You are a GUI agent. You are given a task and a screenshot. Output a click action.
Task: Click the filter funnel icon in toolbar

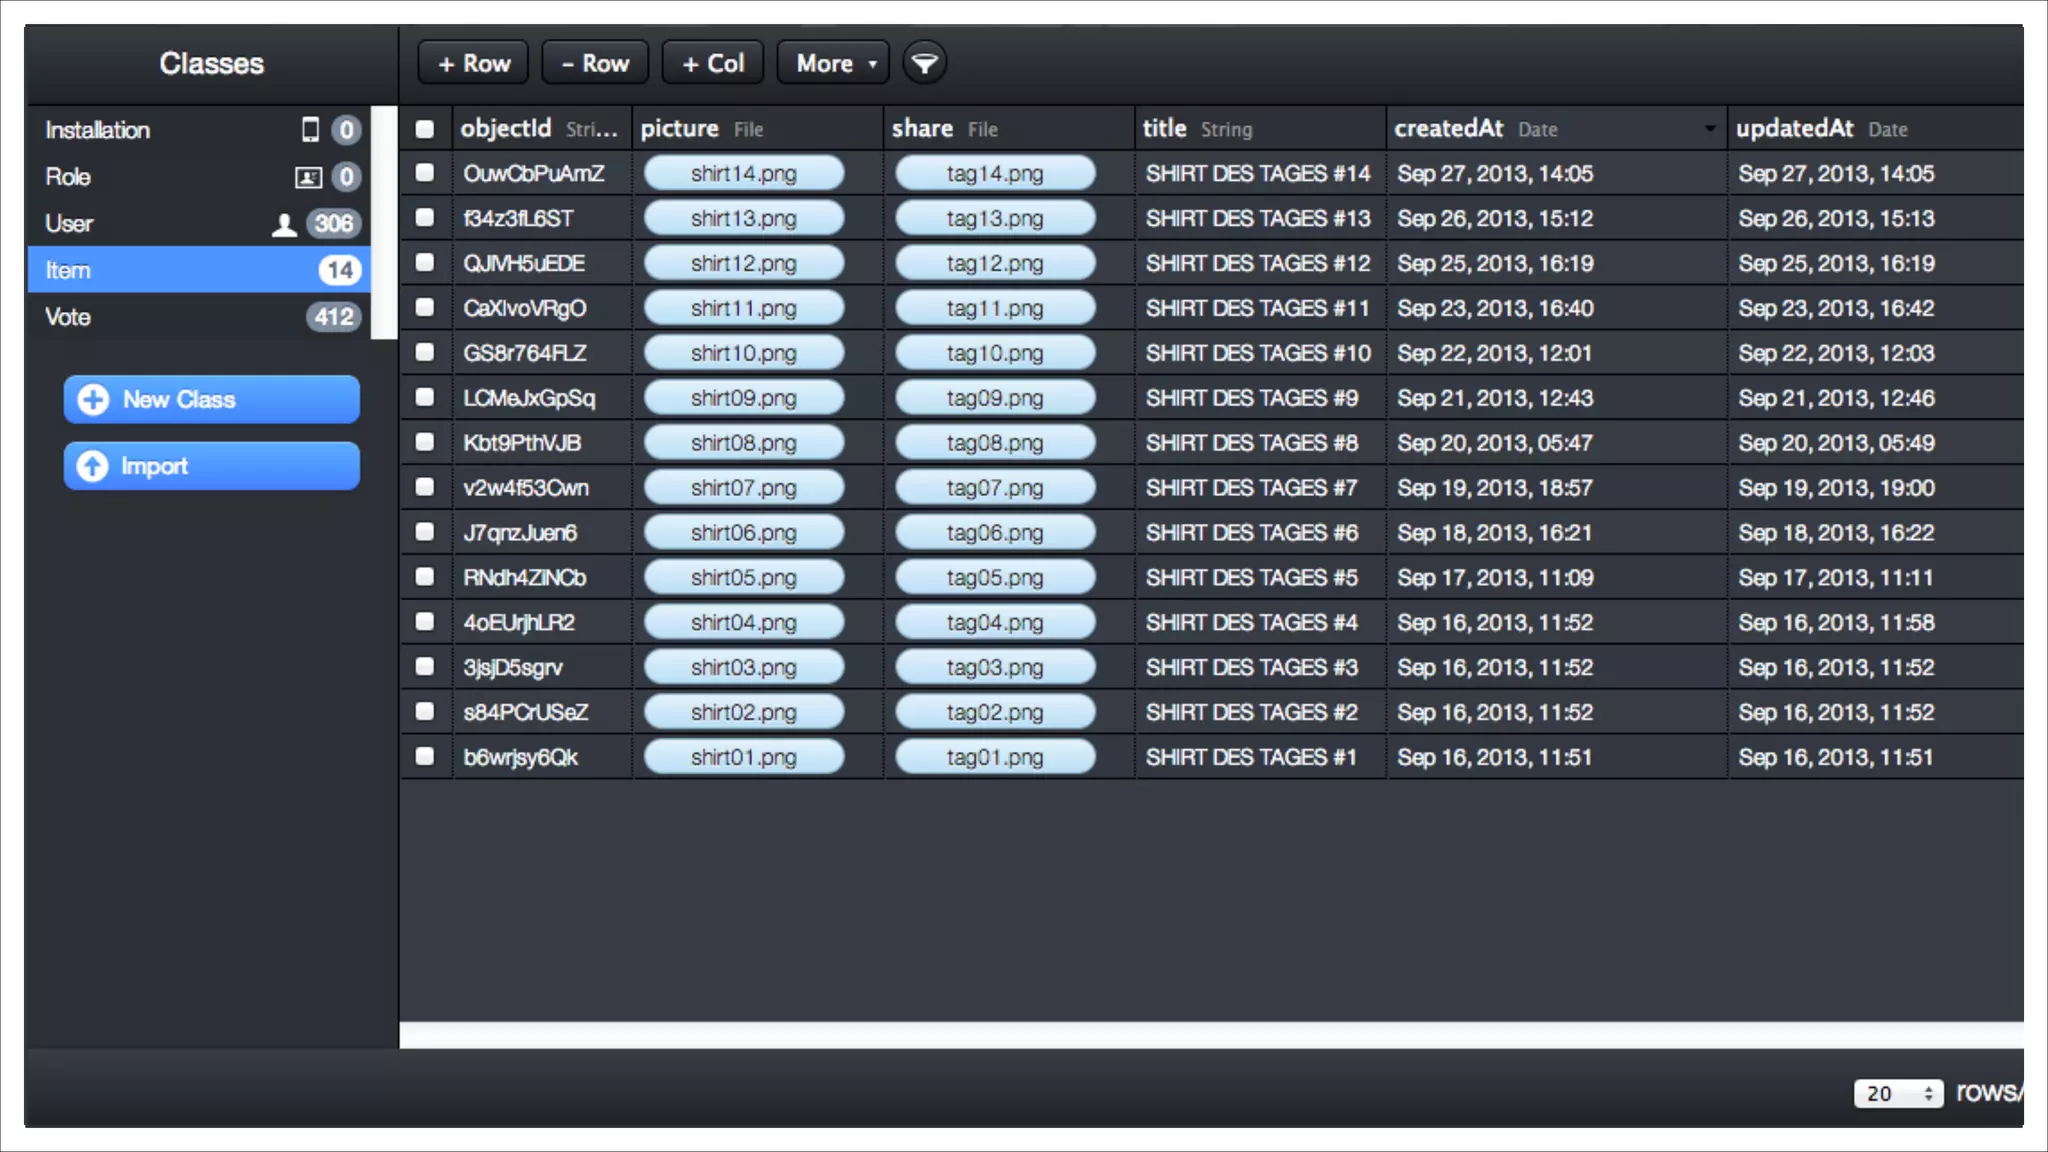924,63
